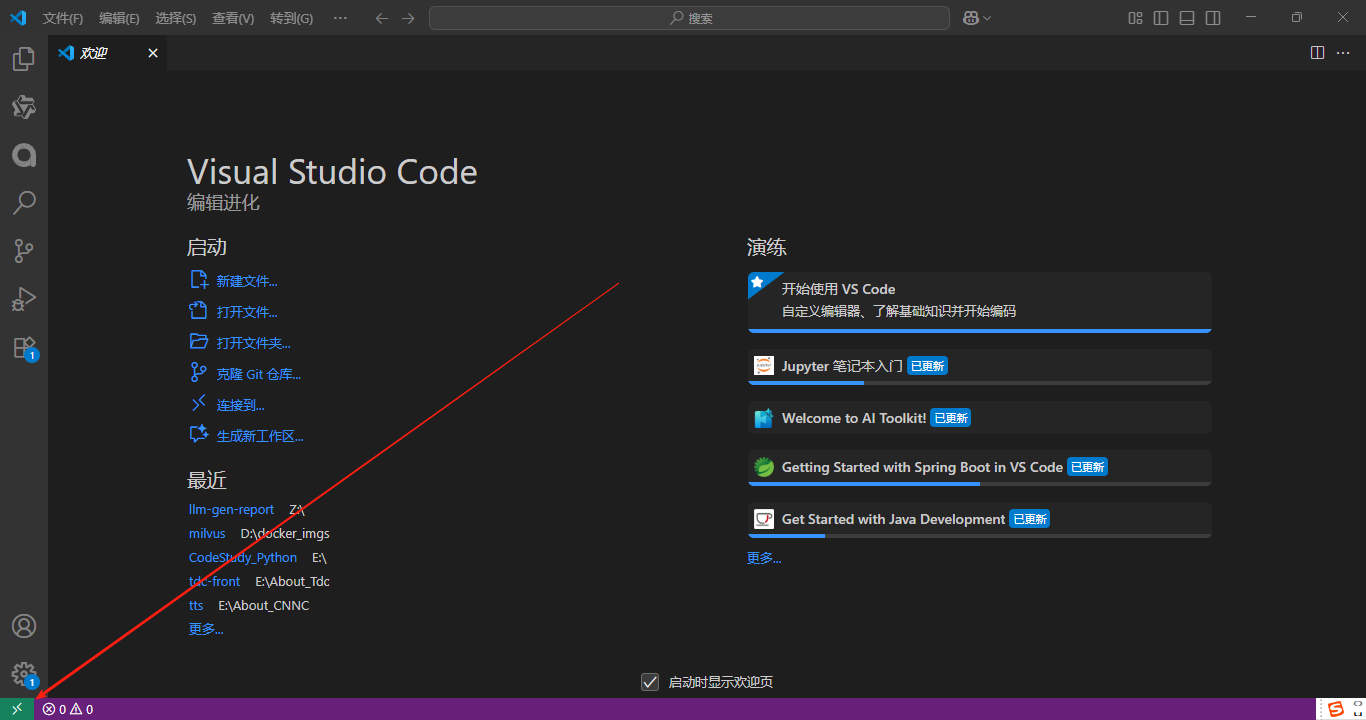Open recent folder llm-gen-report
The height and width of the screenshot is (720, 1366).
[x=231, y=510]
